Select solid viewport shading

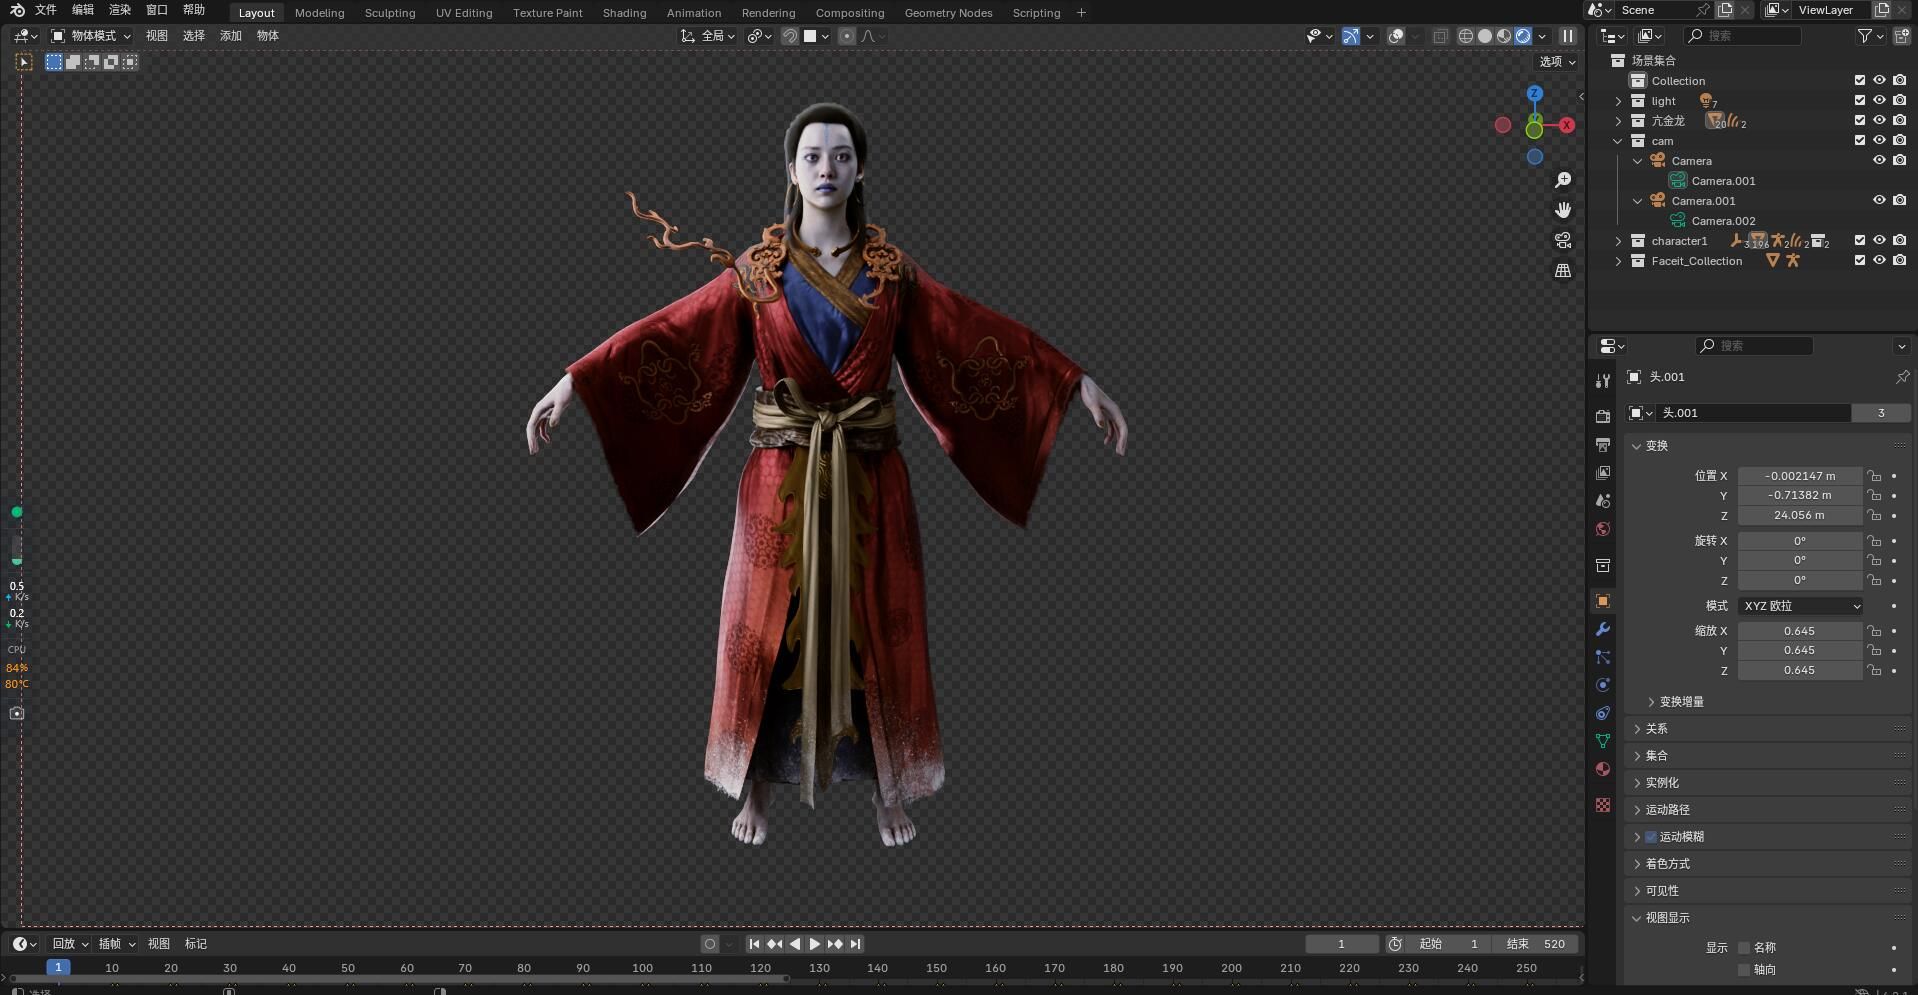coord(1485,36)
